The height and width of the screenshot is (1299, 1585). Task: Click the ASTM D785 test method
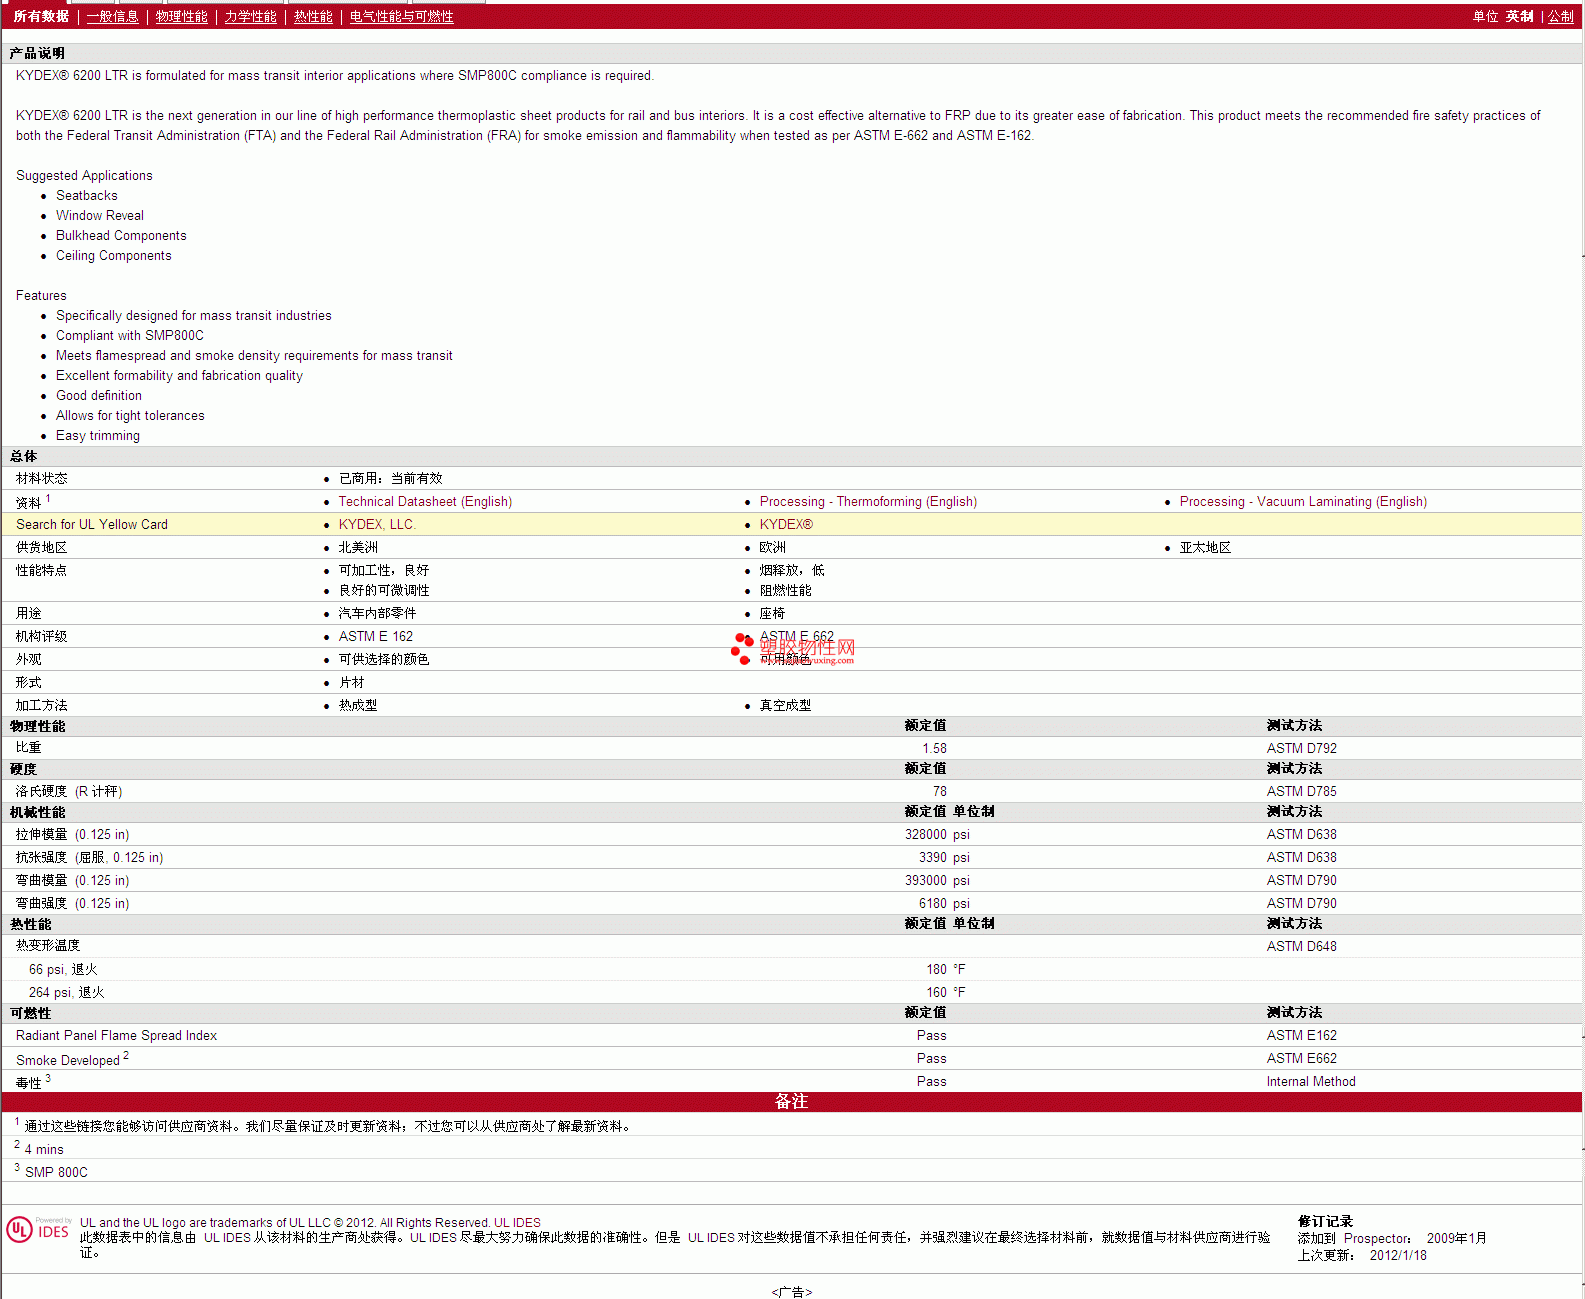click(1301, 792)
